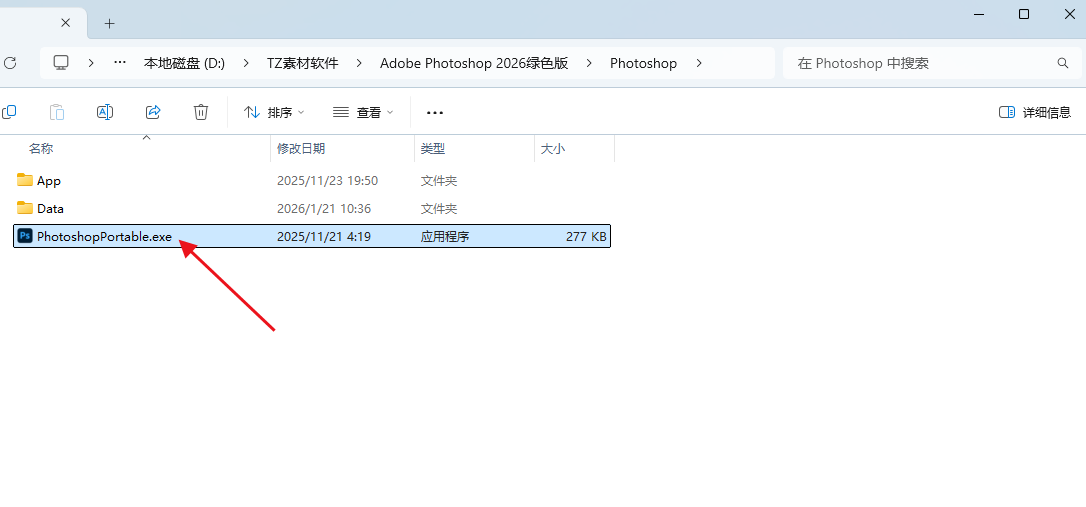Select PhotoshopPortable.exe file

click(x=312, y=236)
